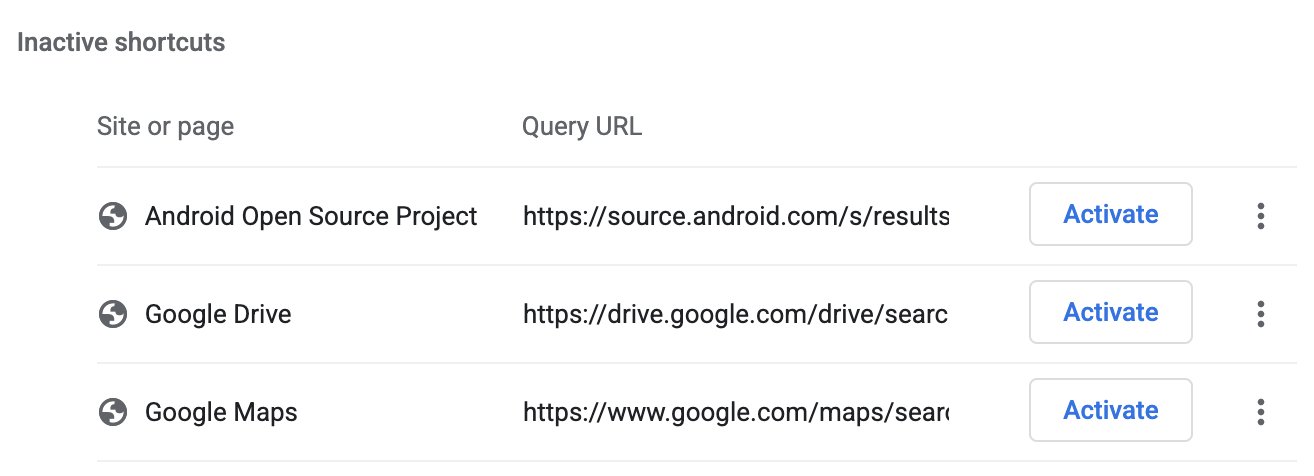The image size is (1314, 476).
Task: Click the Query URL column header
Action: click(582, 127)
